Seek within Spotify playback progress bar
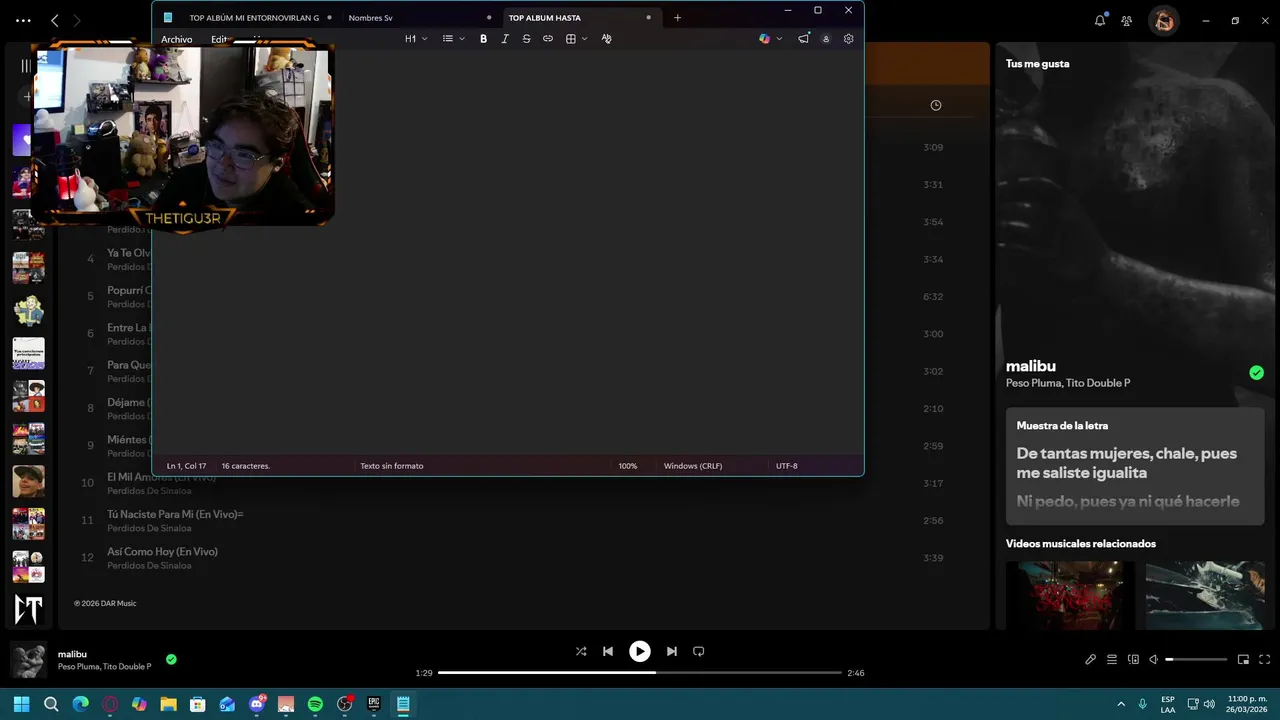Screen dimensions: 1280x720 [640, 673]
